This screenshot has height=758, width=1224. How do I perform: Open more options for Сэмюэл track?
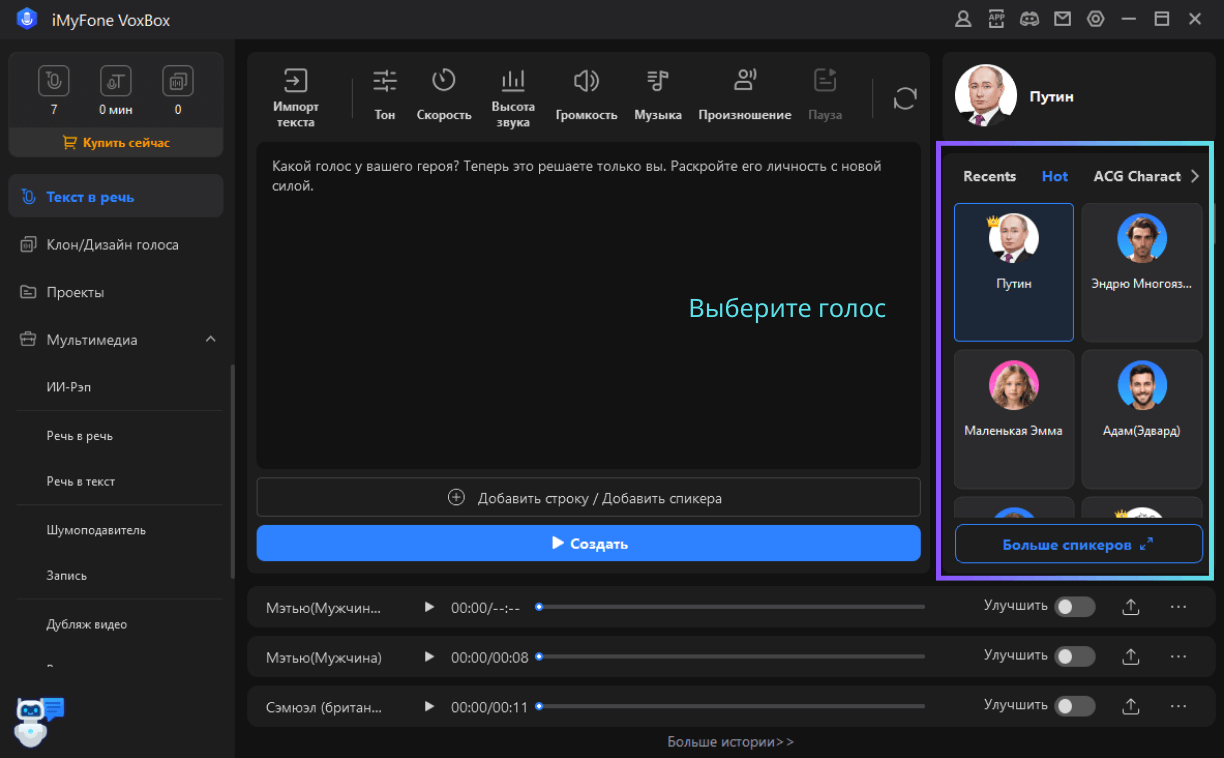click(1178, 707)
